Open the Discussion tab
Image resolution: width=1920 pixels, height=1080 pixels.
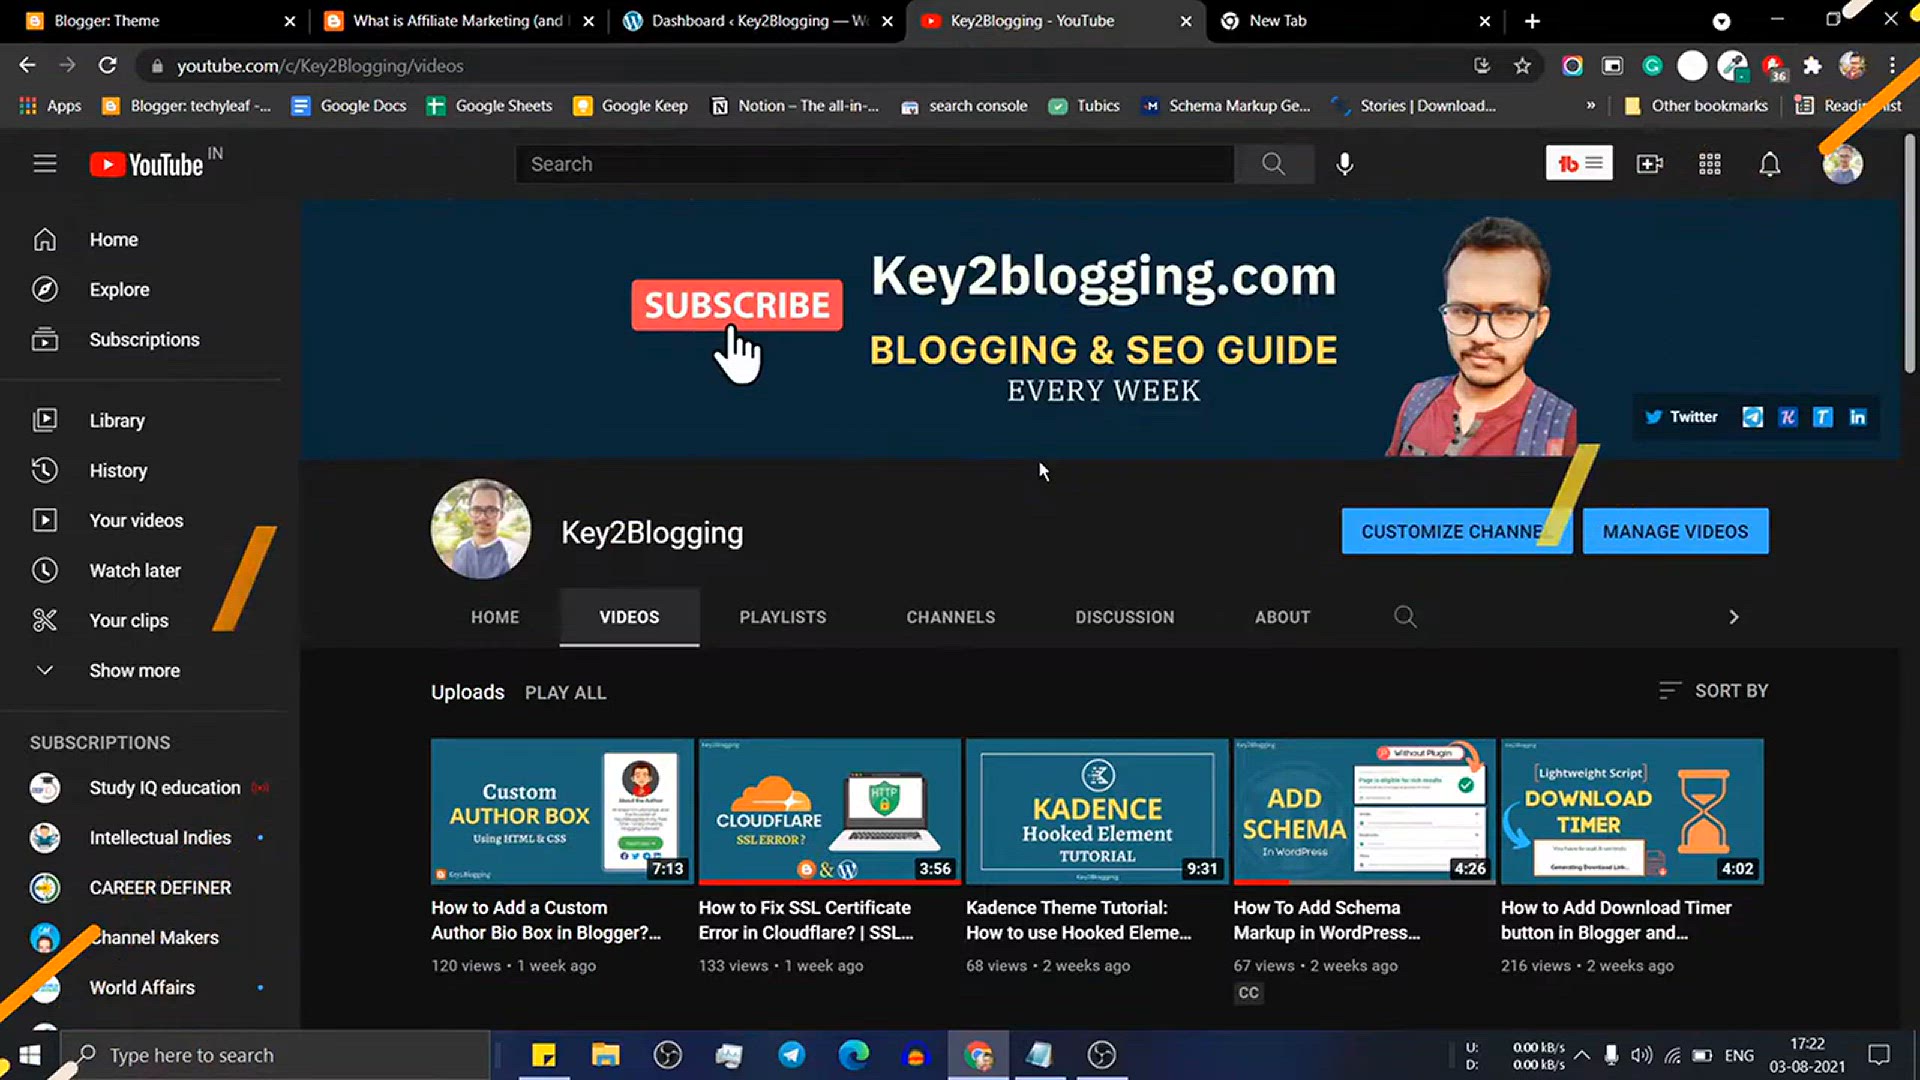coord(1125,617)
